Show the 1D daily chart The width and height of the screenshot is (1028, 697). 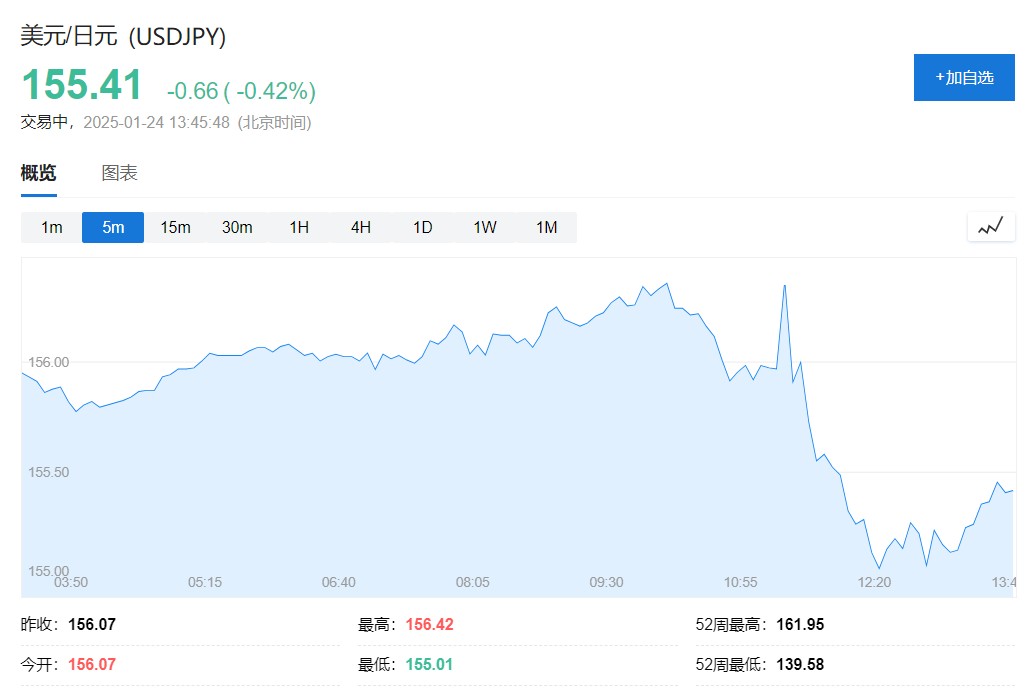422,228
